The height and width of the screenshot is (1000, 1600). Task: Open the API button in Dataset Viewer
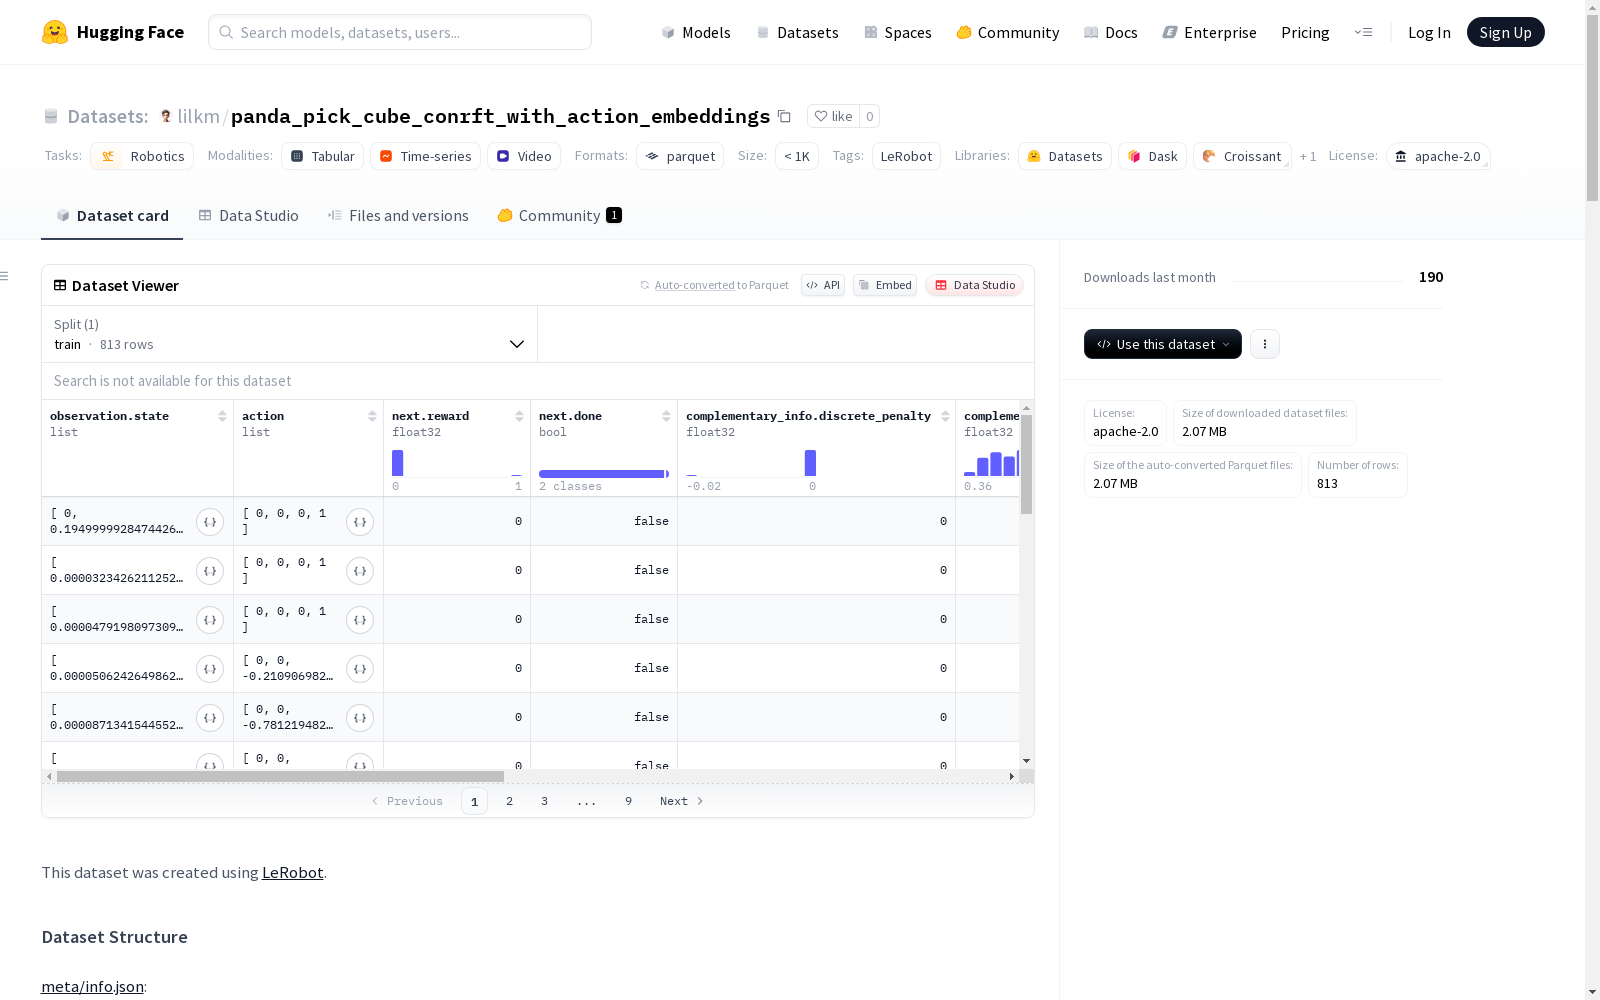[x=823, y=285]
